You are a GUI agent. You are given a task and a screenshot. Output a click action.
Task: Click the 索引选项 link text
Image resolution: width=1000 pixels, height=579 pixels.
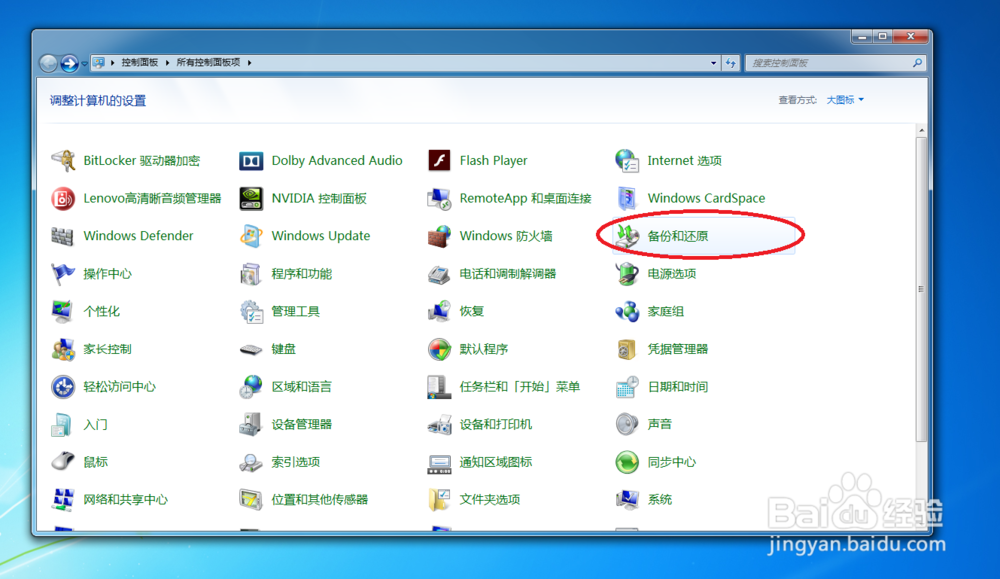click(295, 462)
